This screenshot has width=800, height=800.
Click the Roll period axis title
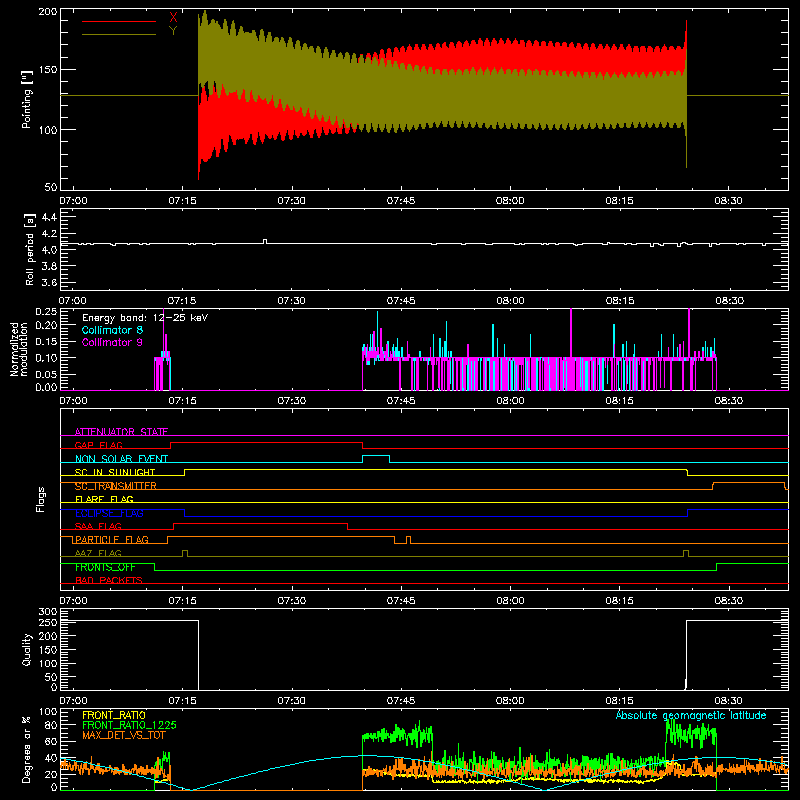[29, 249]
